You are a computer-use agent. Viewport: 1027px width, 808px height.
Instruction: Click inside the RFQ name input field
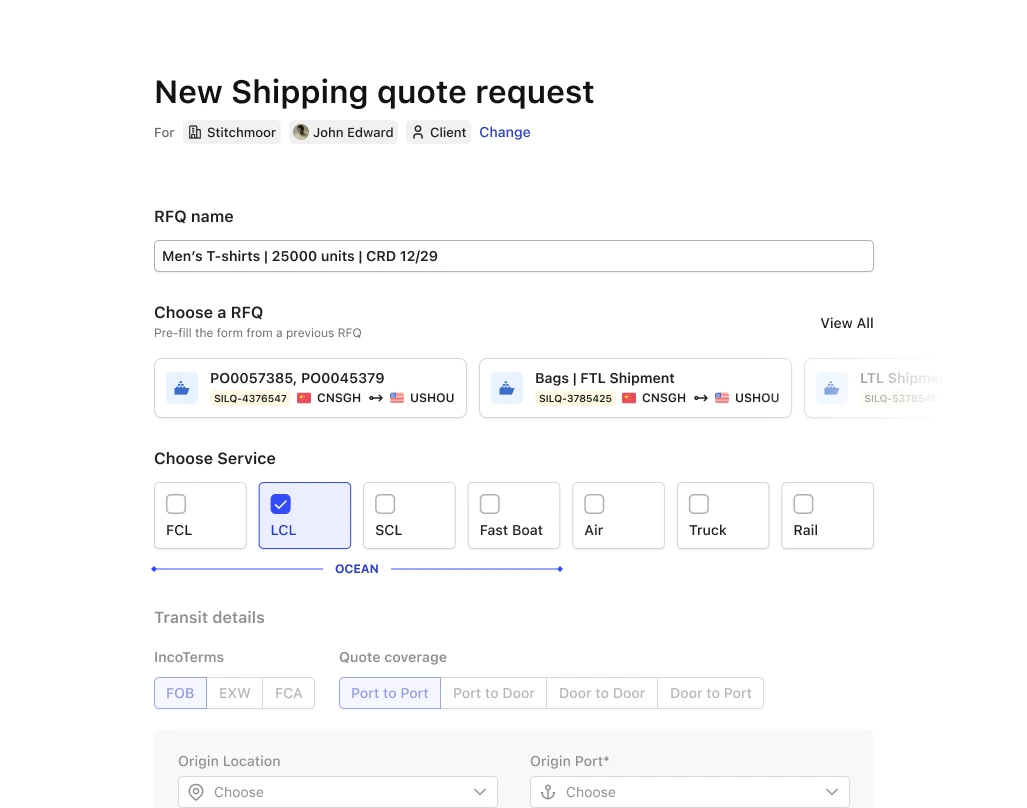[x=513, y=256]
